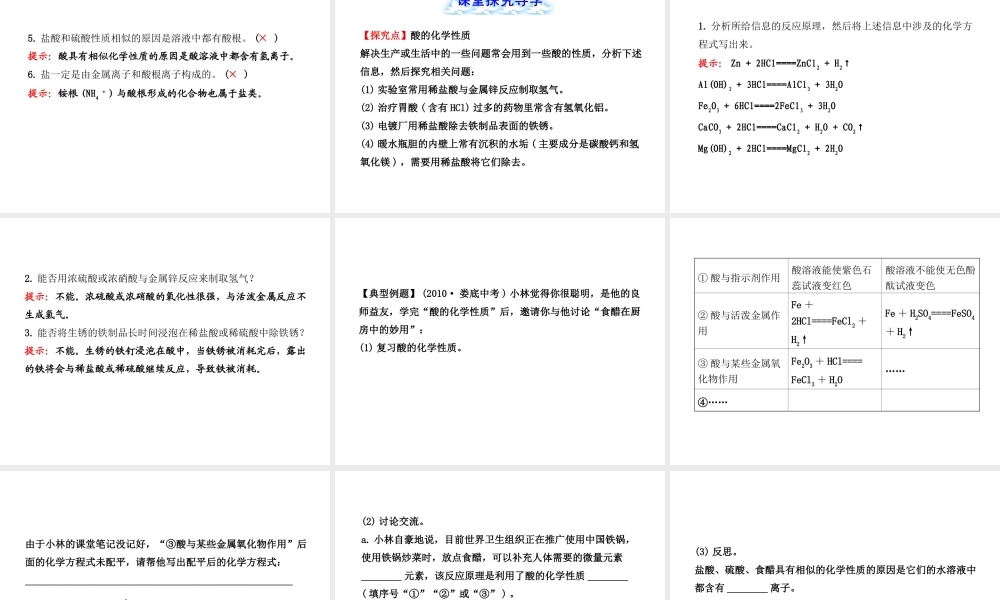Click the line '1. 分析所给信息的反应原理'
Viewport: 1000px width, 600px height.
point(835,26)
